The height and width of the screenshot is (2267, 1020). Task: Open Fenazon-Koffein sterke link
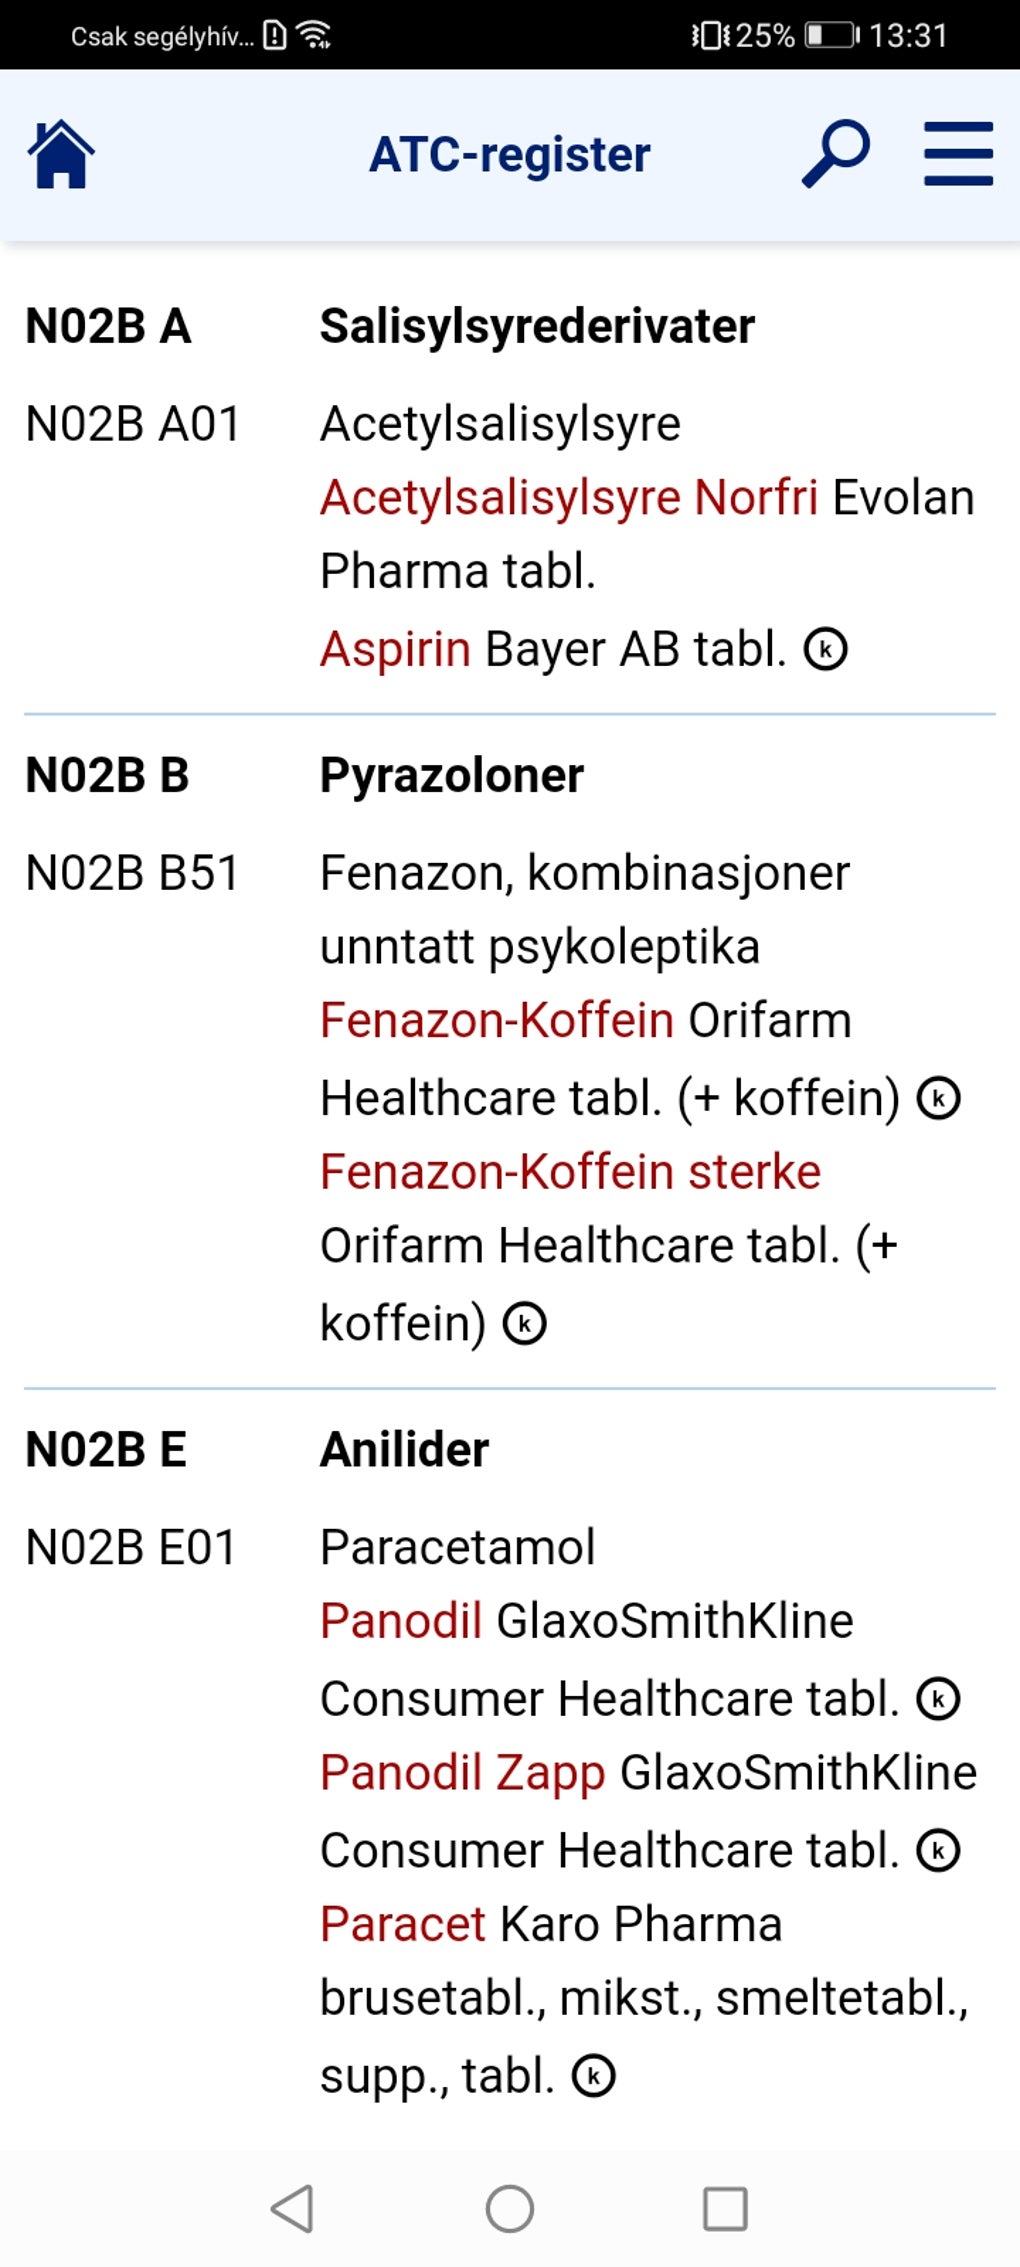(570, 1171)
